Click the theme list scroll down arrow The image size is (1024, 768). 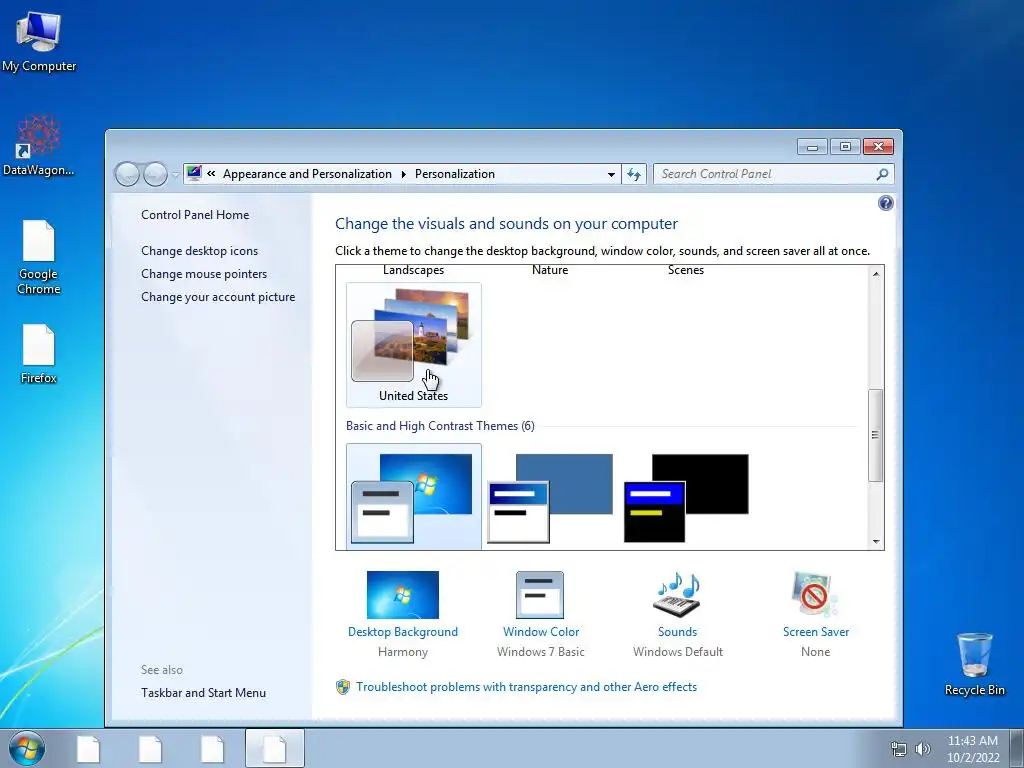[x=876, y=541]
